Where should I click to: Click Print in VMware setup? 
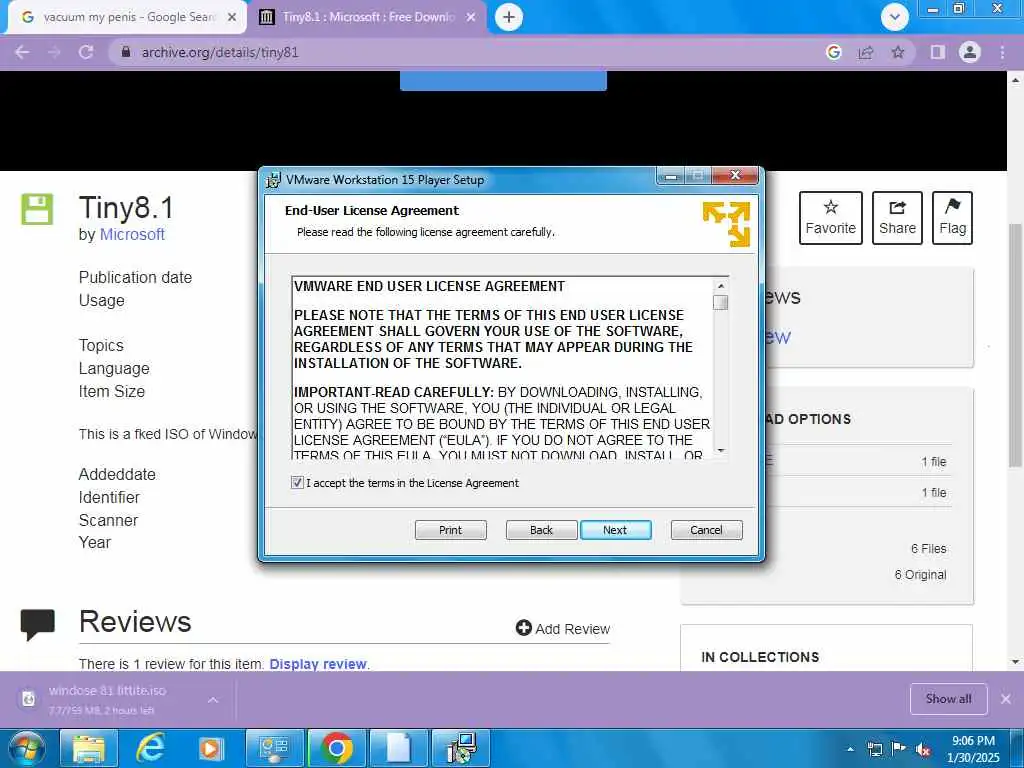pos(451,530)
